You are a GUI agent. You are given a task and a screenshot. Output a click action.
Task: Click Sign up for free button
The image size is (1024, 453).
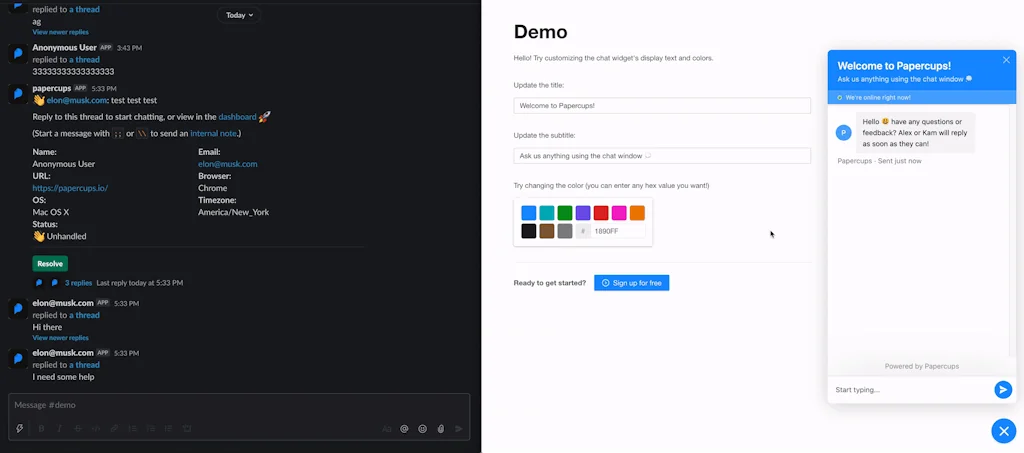click(631, 283)
